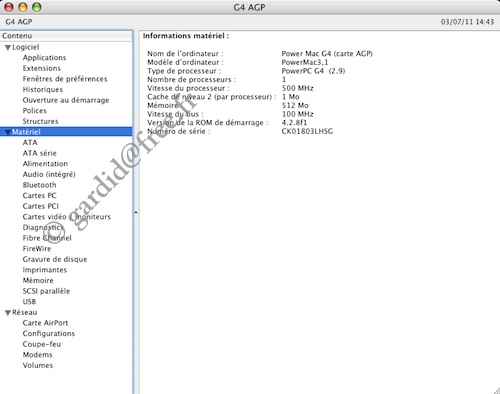Click the serial number CK01803LHSG
The image size is (500, 394).
point(307,131)
